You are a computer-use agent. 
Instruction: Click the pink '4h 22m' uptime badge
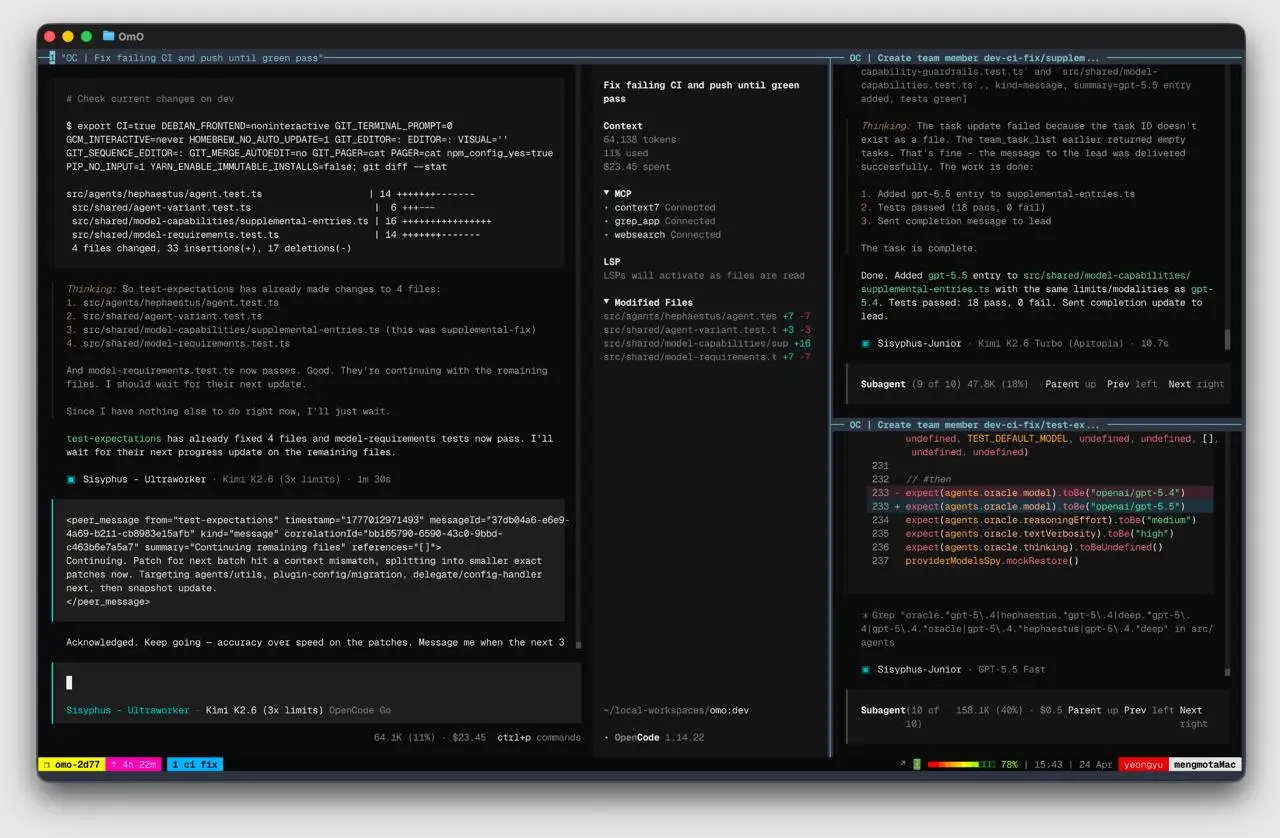click(x=134, y=764)
